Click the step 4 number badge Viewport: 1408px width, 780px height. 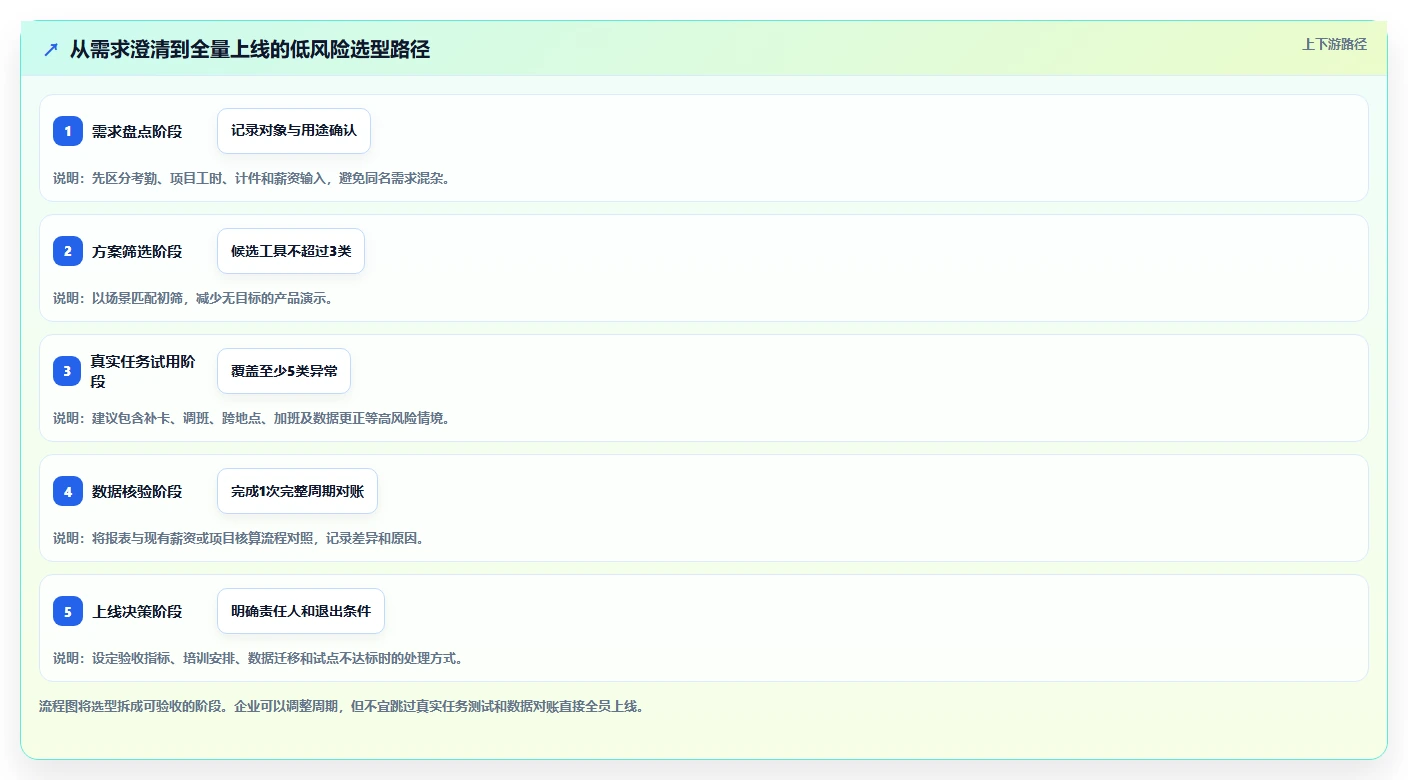pos(68,491)
